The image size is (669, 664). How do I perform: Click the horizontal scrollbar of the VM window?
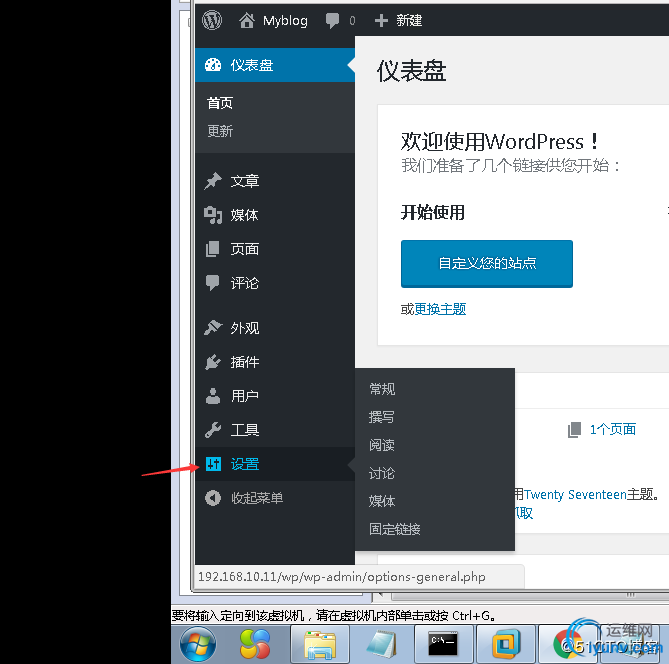tap(530, 595)
